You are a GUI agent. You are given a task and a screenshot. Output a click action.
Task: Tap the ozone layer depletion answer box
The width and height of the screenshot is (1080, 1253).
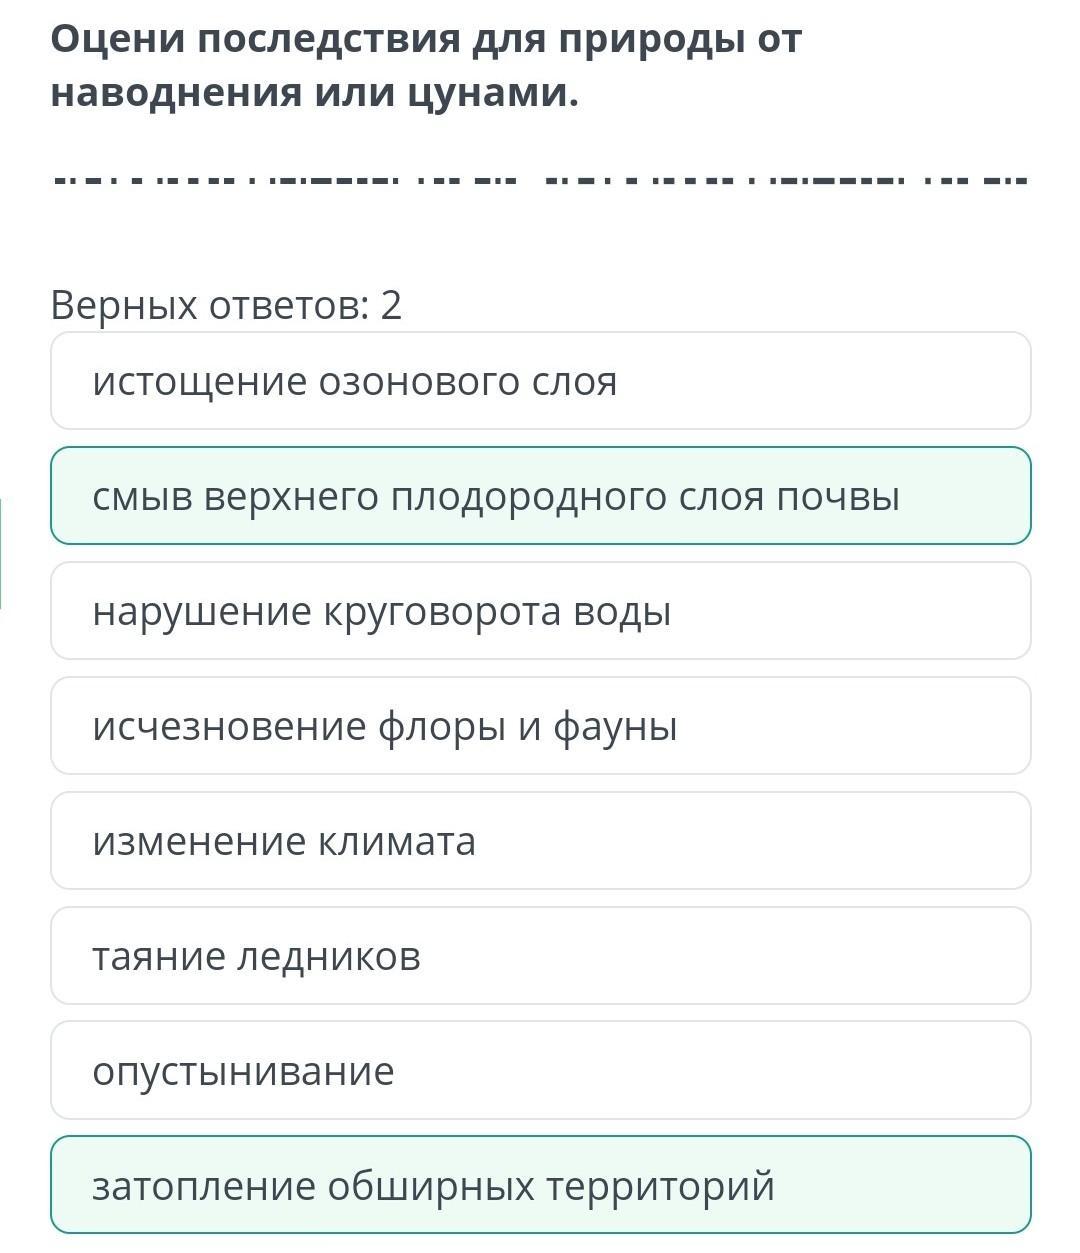[540, 381]
